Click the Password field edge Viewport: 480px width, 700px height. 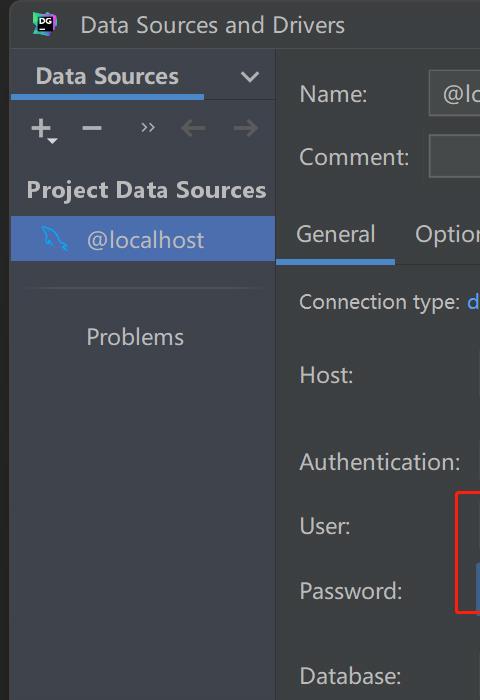click(478, 587)
